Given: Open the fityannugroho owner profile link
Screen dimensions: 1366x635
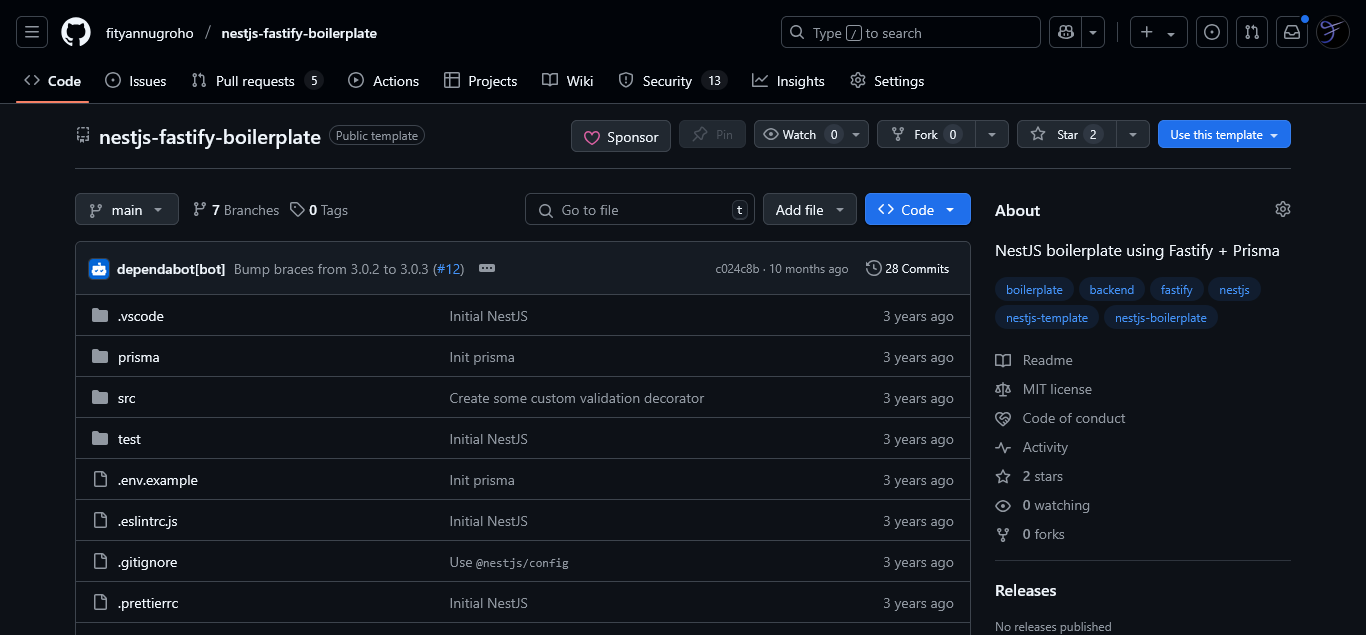Looking at the screenshot, I should pos(150,33).
